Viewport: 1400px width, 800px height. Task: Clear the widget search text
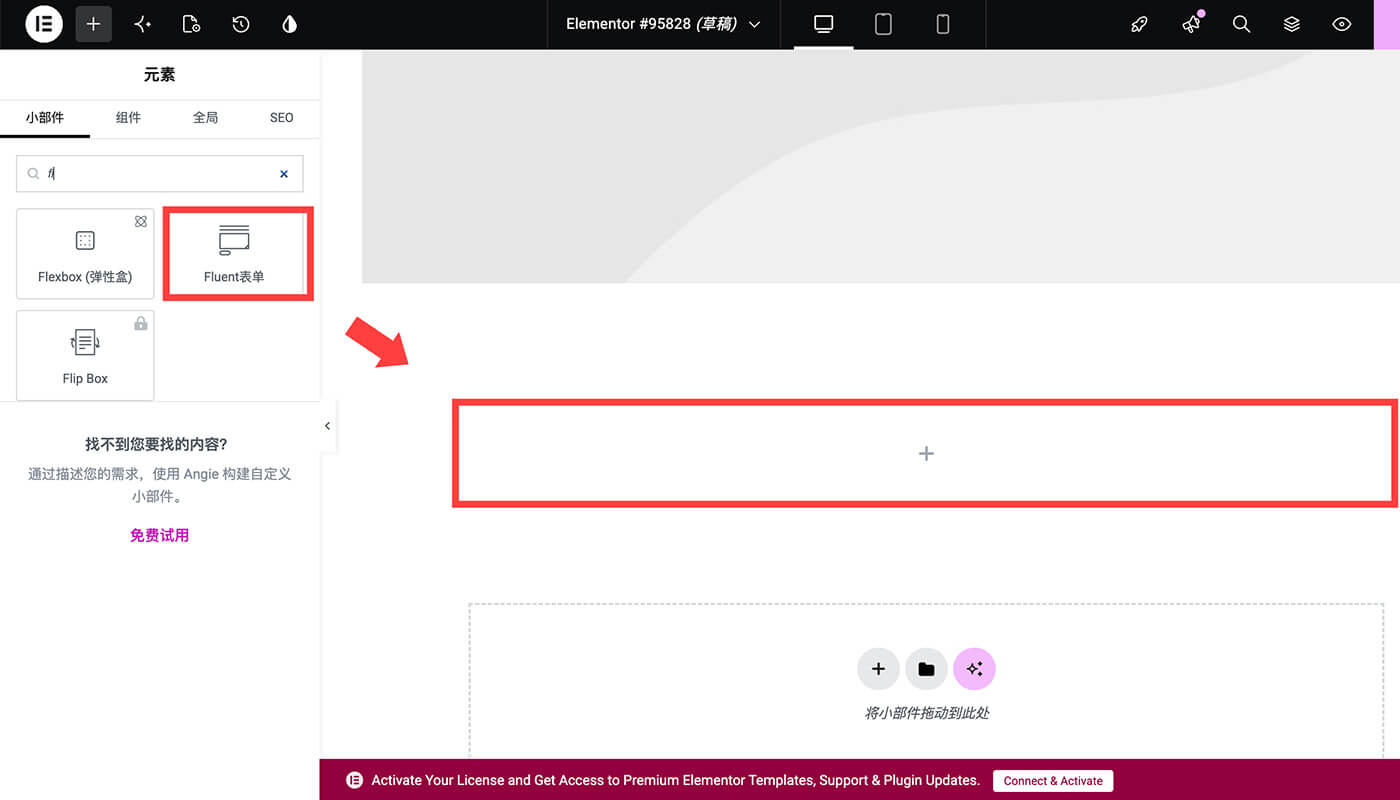coord(284,174)
